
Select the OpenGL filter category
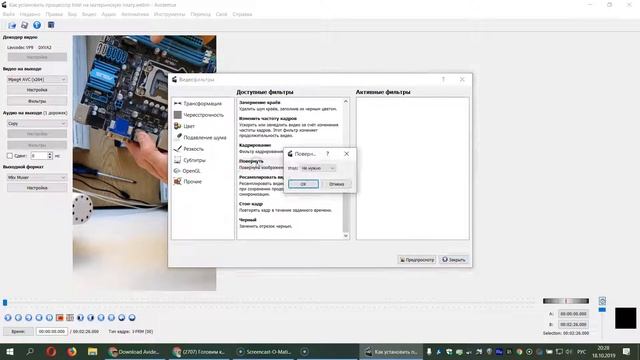point(187,171)
